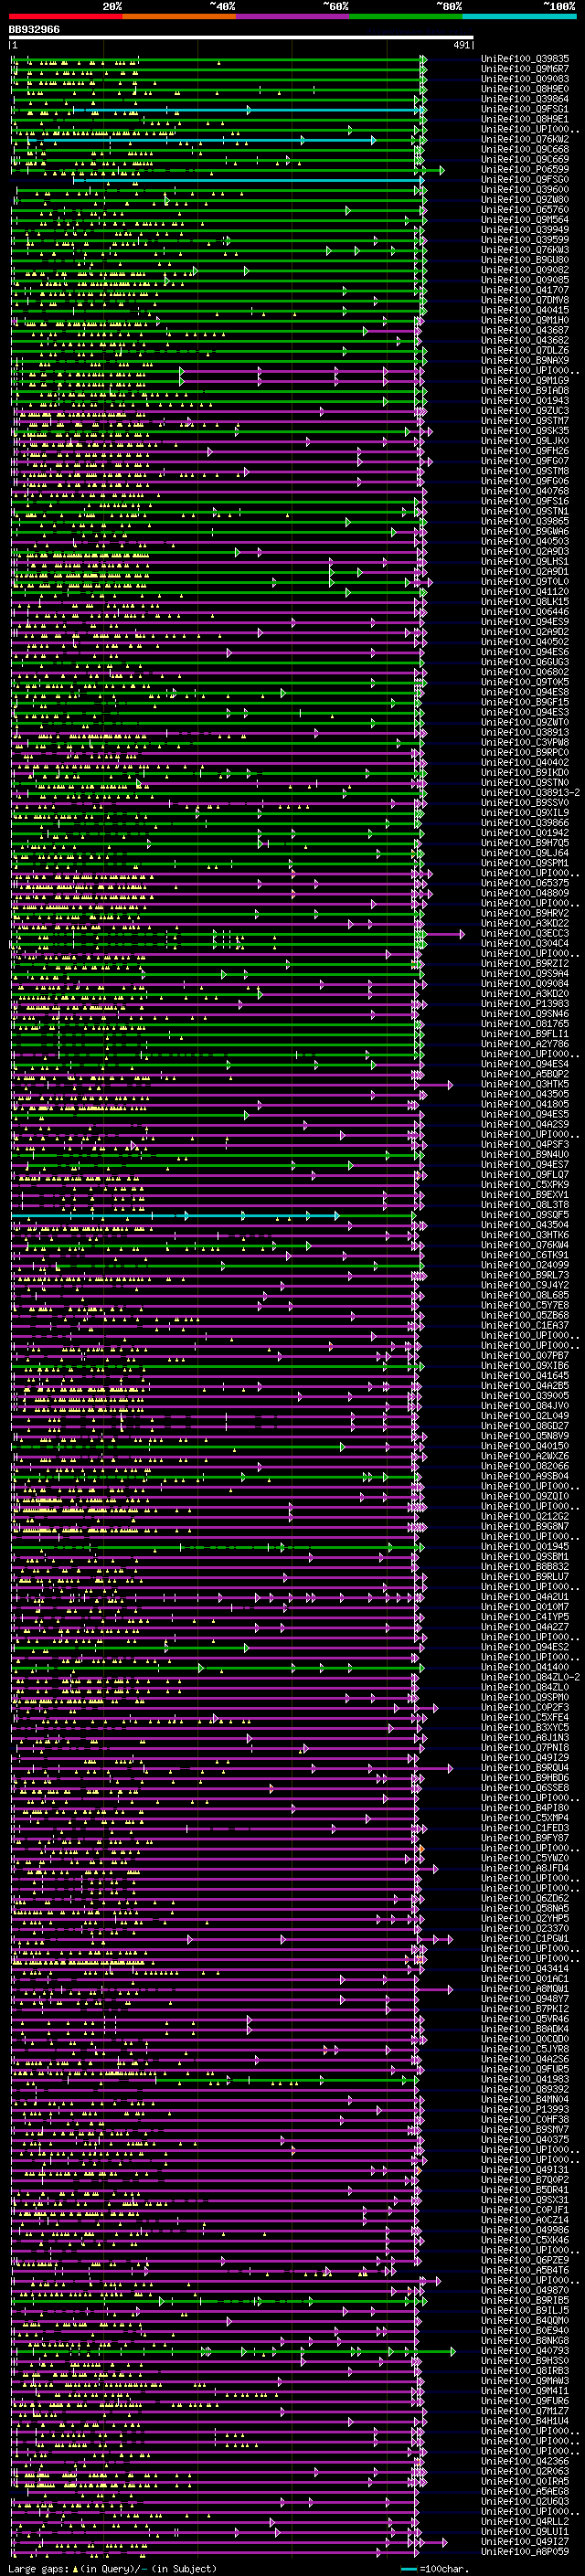The height and width of the screenshot is (2576, 585).
Task: Click the cyan ~100% identity legend segment
Action: (x=519, y=16)
